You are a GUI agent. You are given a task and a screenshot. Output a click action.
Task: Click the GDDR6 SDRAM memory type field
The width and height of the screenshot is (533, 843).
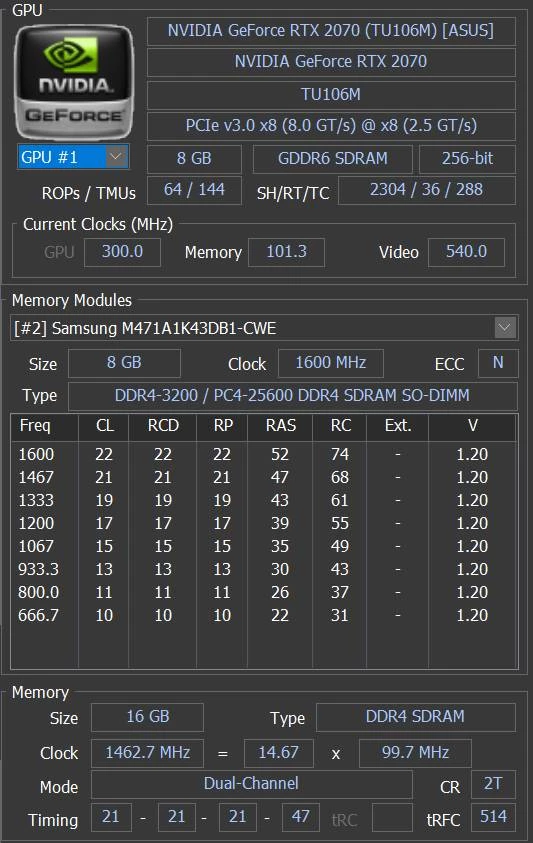332,159
